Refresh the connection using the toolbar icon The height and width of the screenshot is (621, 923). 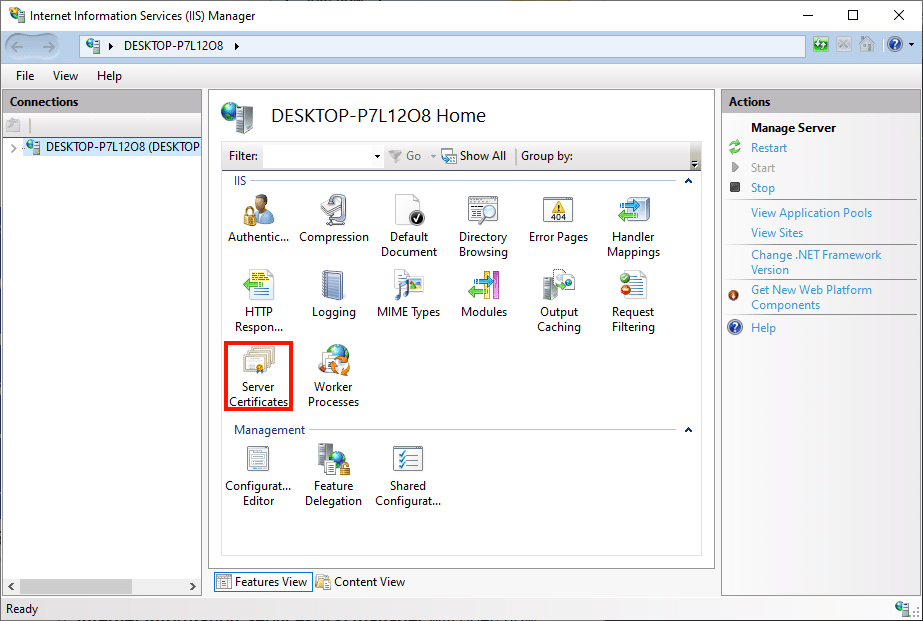[820, 44]
